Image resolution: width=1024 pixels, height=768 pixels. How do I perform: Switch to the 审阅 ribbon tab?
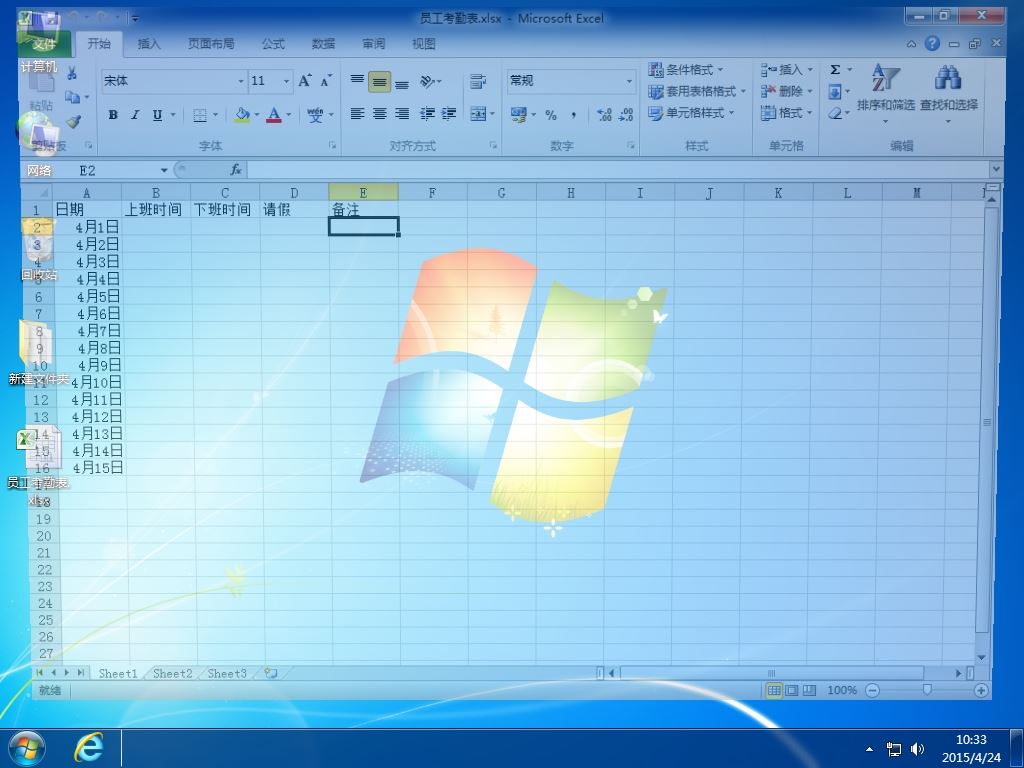[374, 44]
